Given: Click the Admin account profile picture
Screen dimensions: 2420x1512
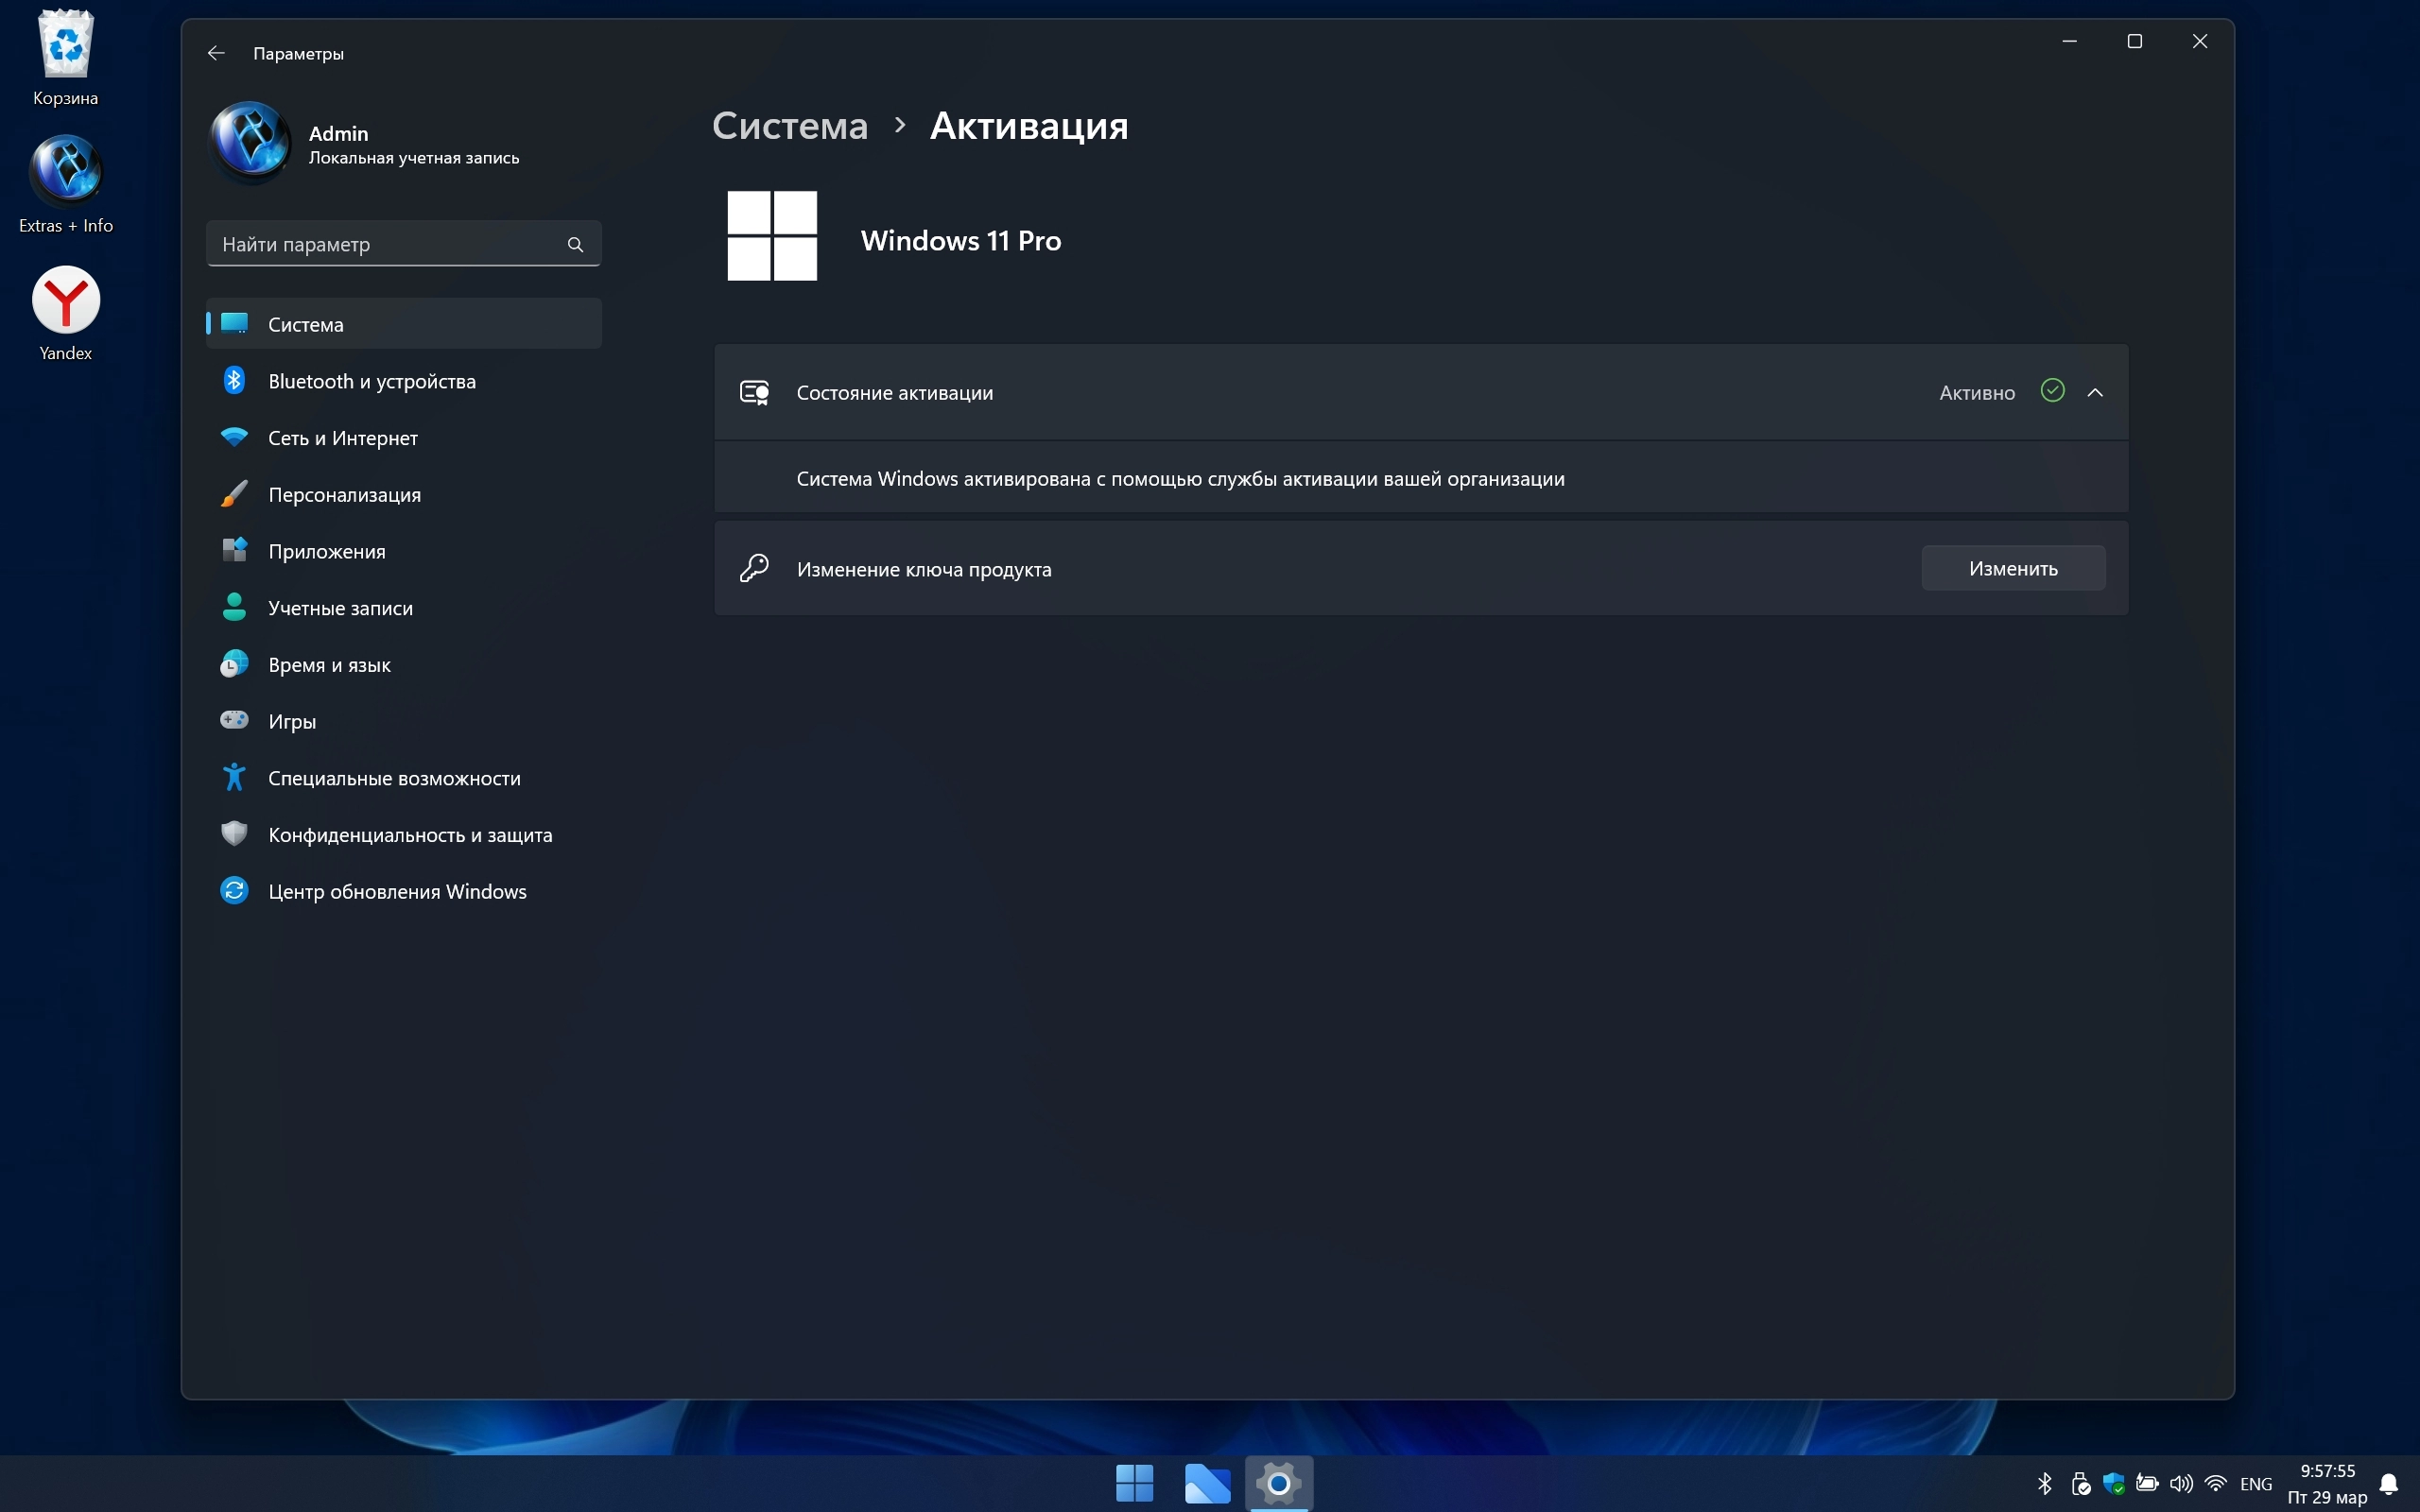Looking at the screenshot, I should pos(250,142).
